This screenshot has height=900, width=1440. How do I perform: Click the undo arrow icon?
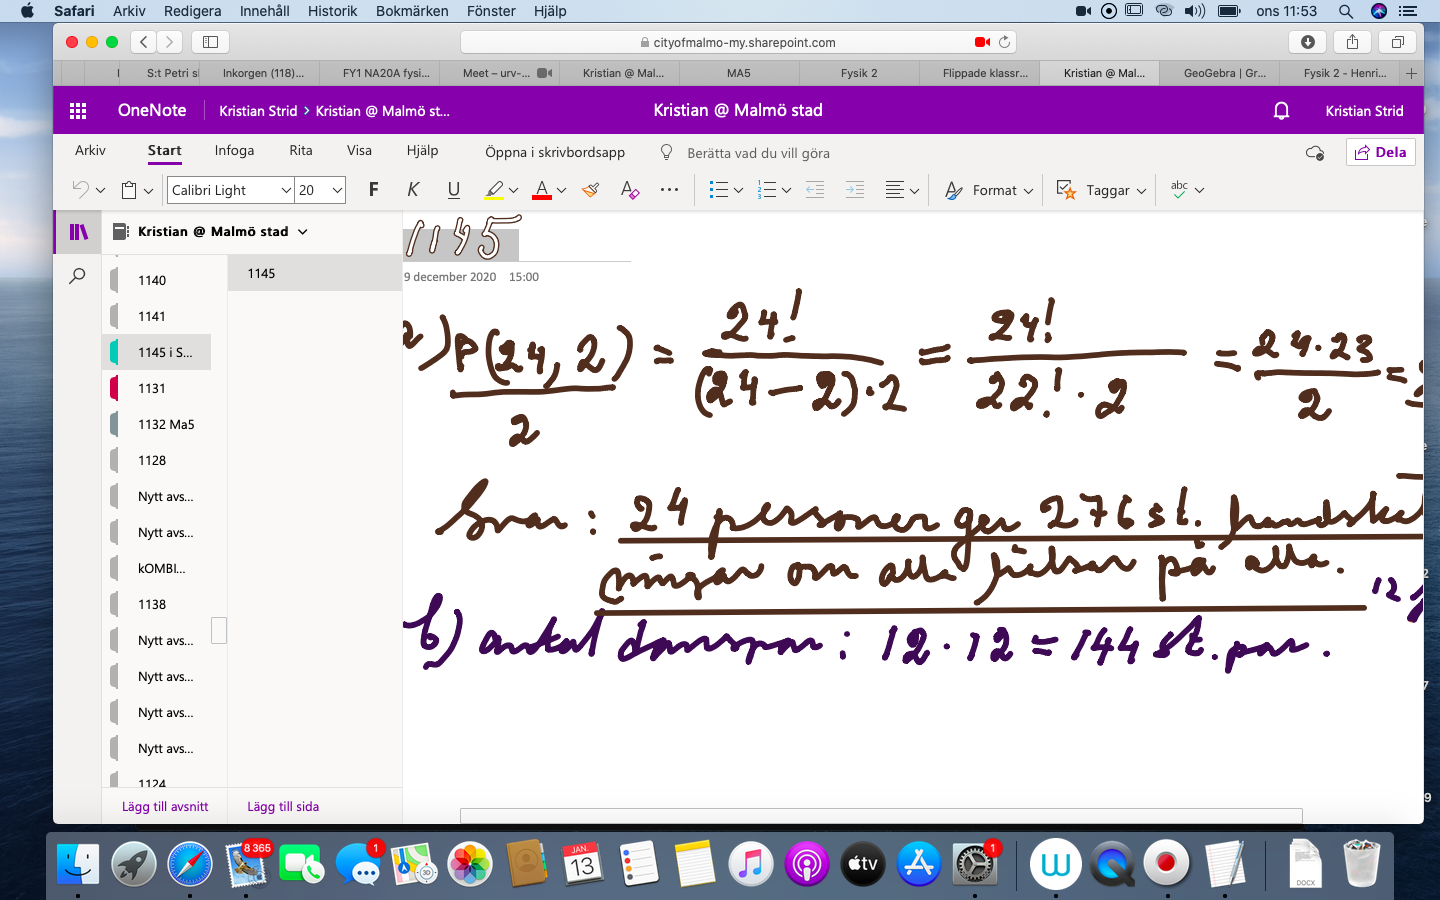click(x=80, y=190)
